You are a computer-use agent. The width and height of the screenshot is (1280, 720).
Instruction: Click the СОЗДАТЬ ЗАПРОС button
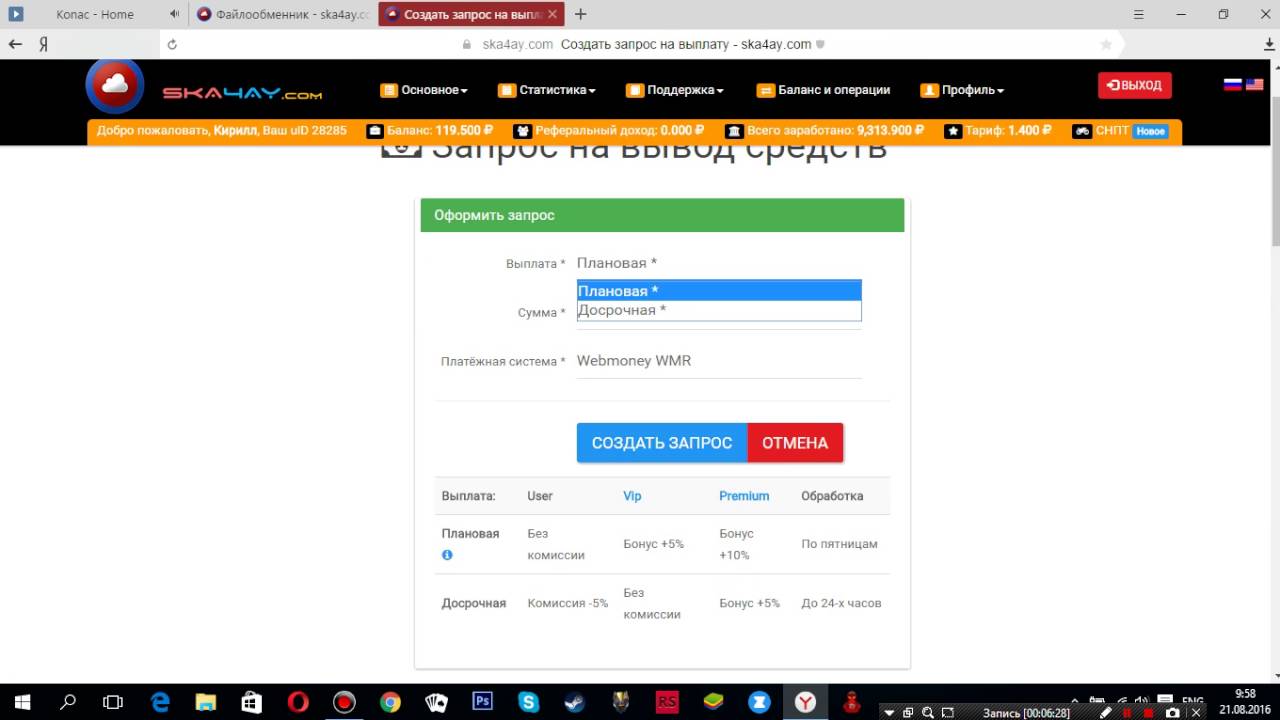662,443
